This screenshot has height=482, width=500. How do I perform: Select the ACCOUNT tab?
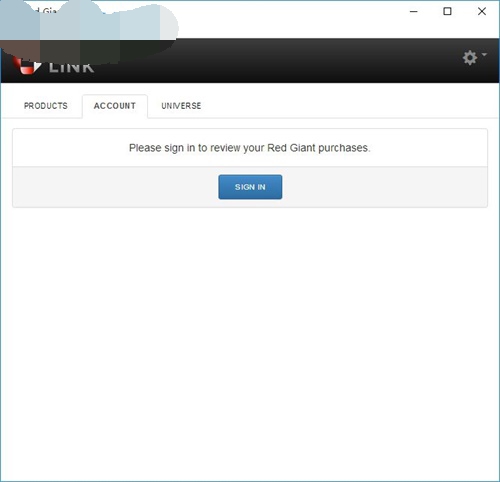(x=115, y=106)
